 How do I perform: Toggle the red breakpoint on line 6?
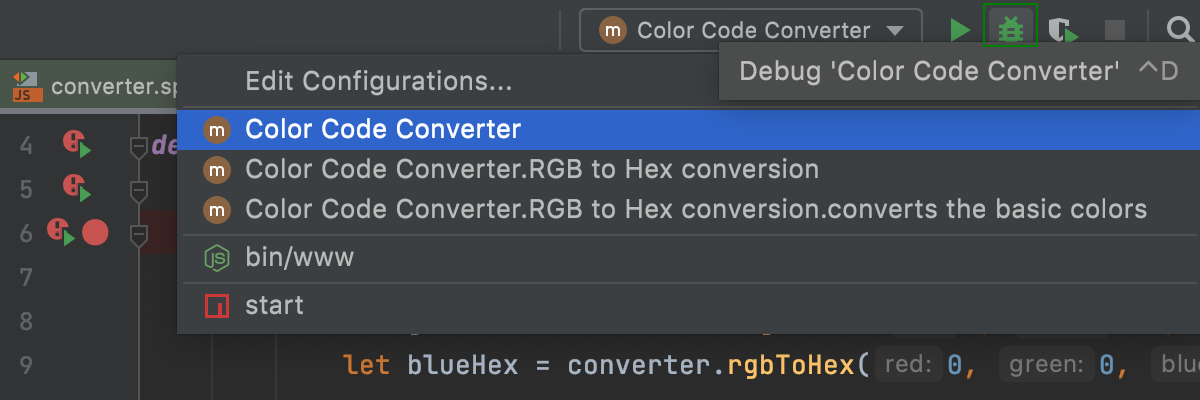95,233
